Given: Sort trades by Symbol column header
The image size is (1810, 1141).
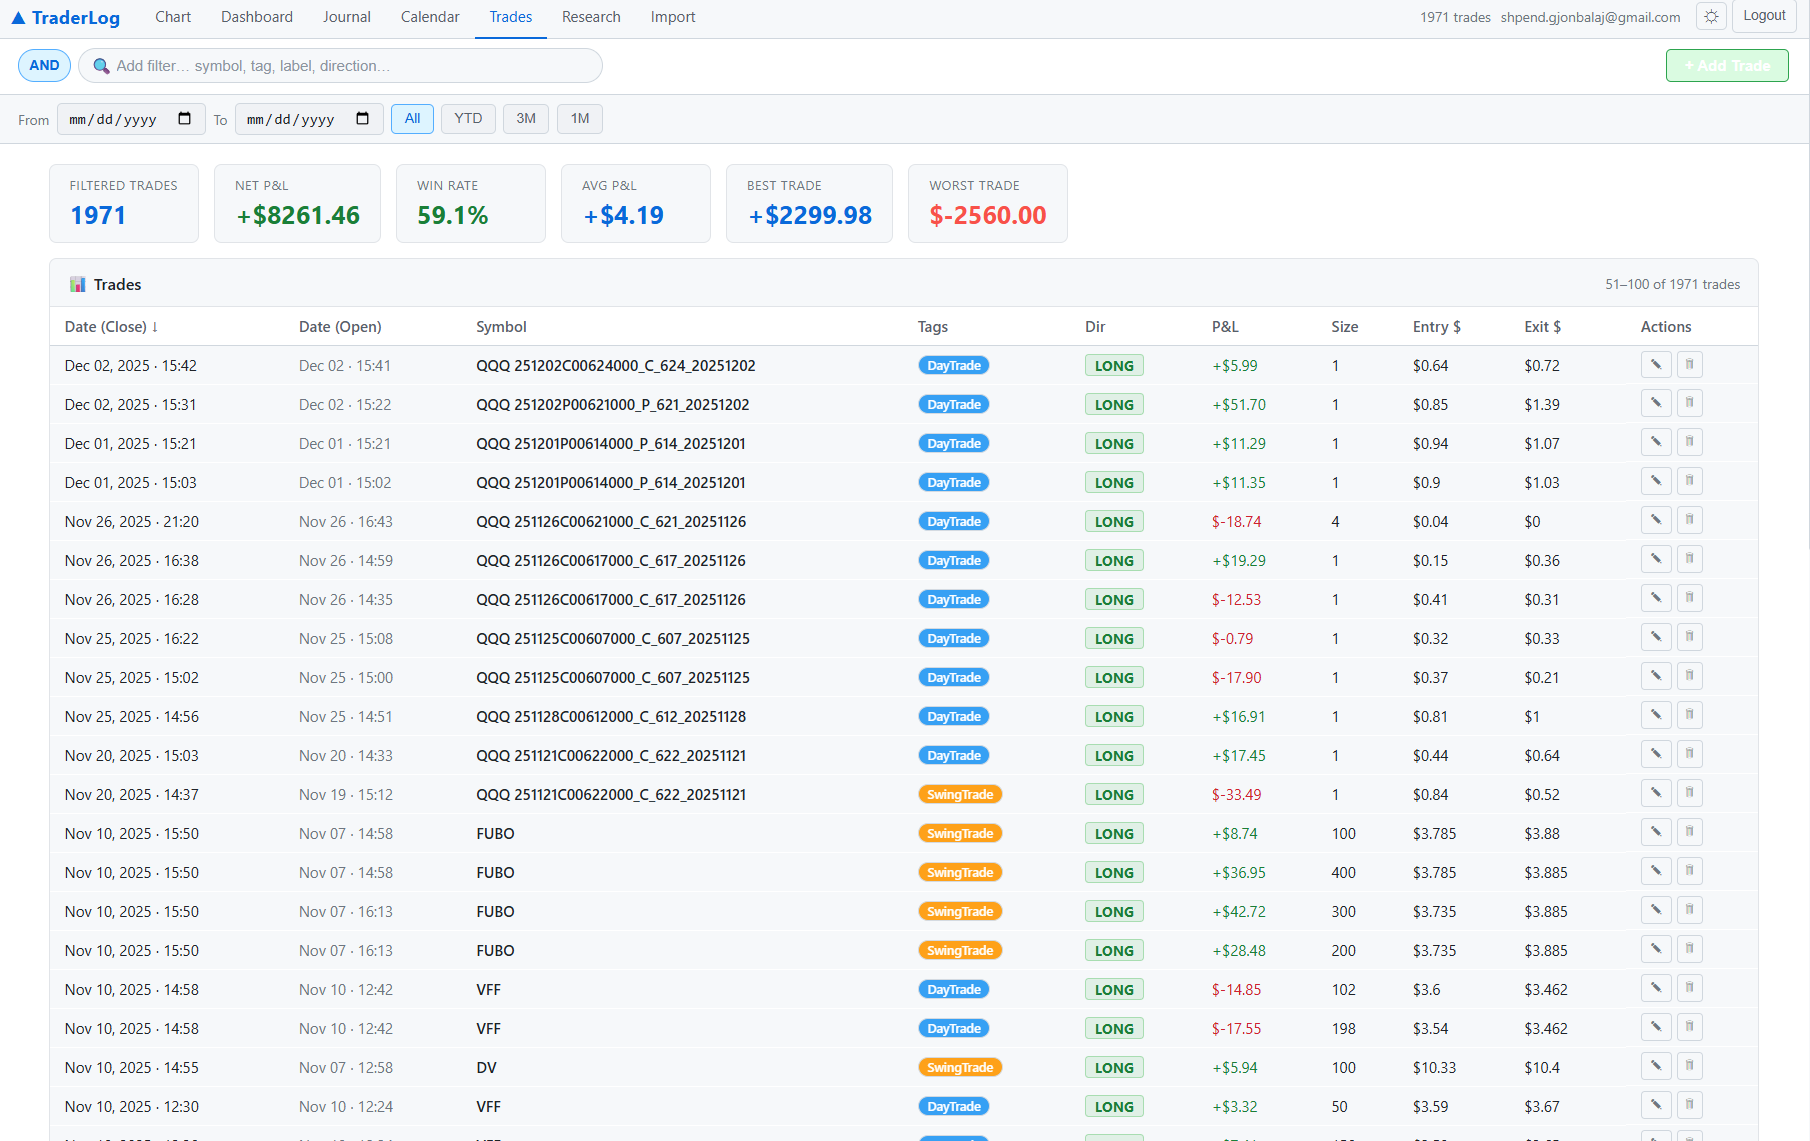Looking at the screenshot, I should coord(501,327).
